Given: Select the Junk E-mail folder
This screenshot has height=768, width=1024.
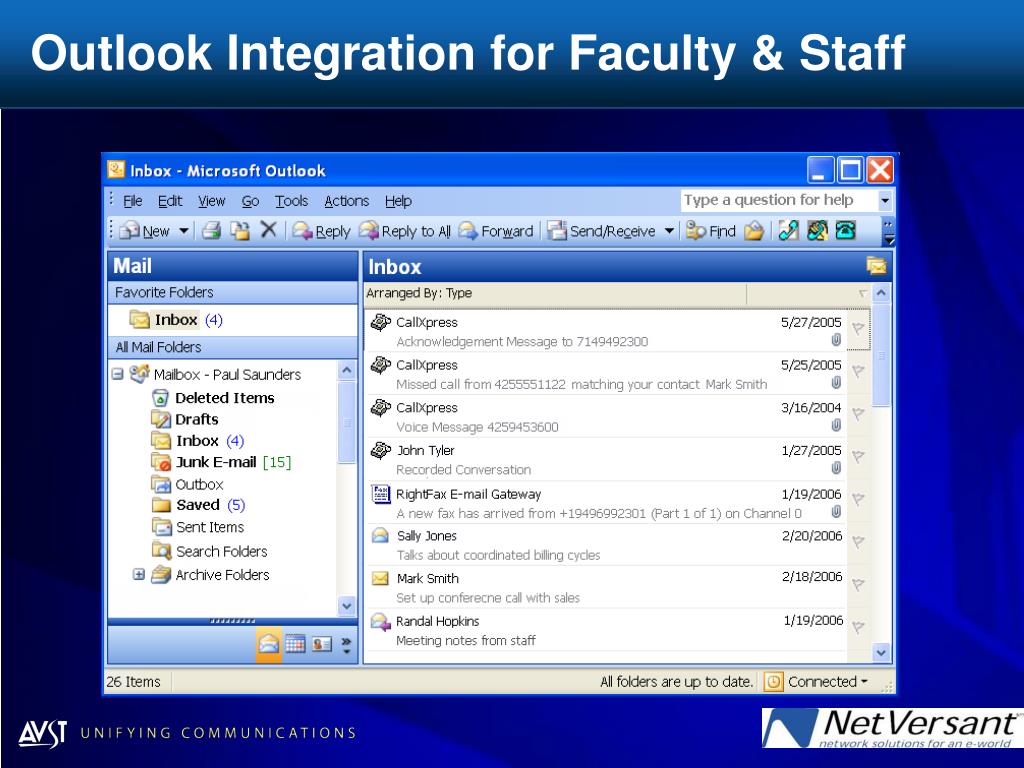Looking at the screenshot, I should pos(221,462).
